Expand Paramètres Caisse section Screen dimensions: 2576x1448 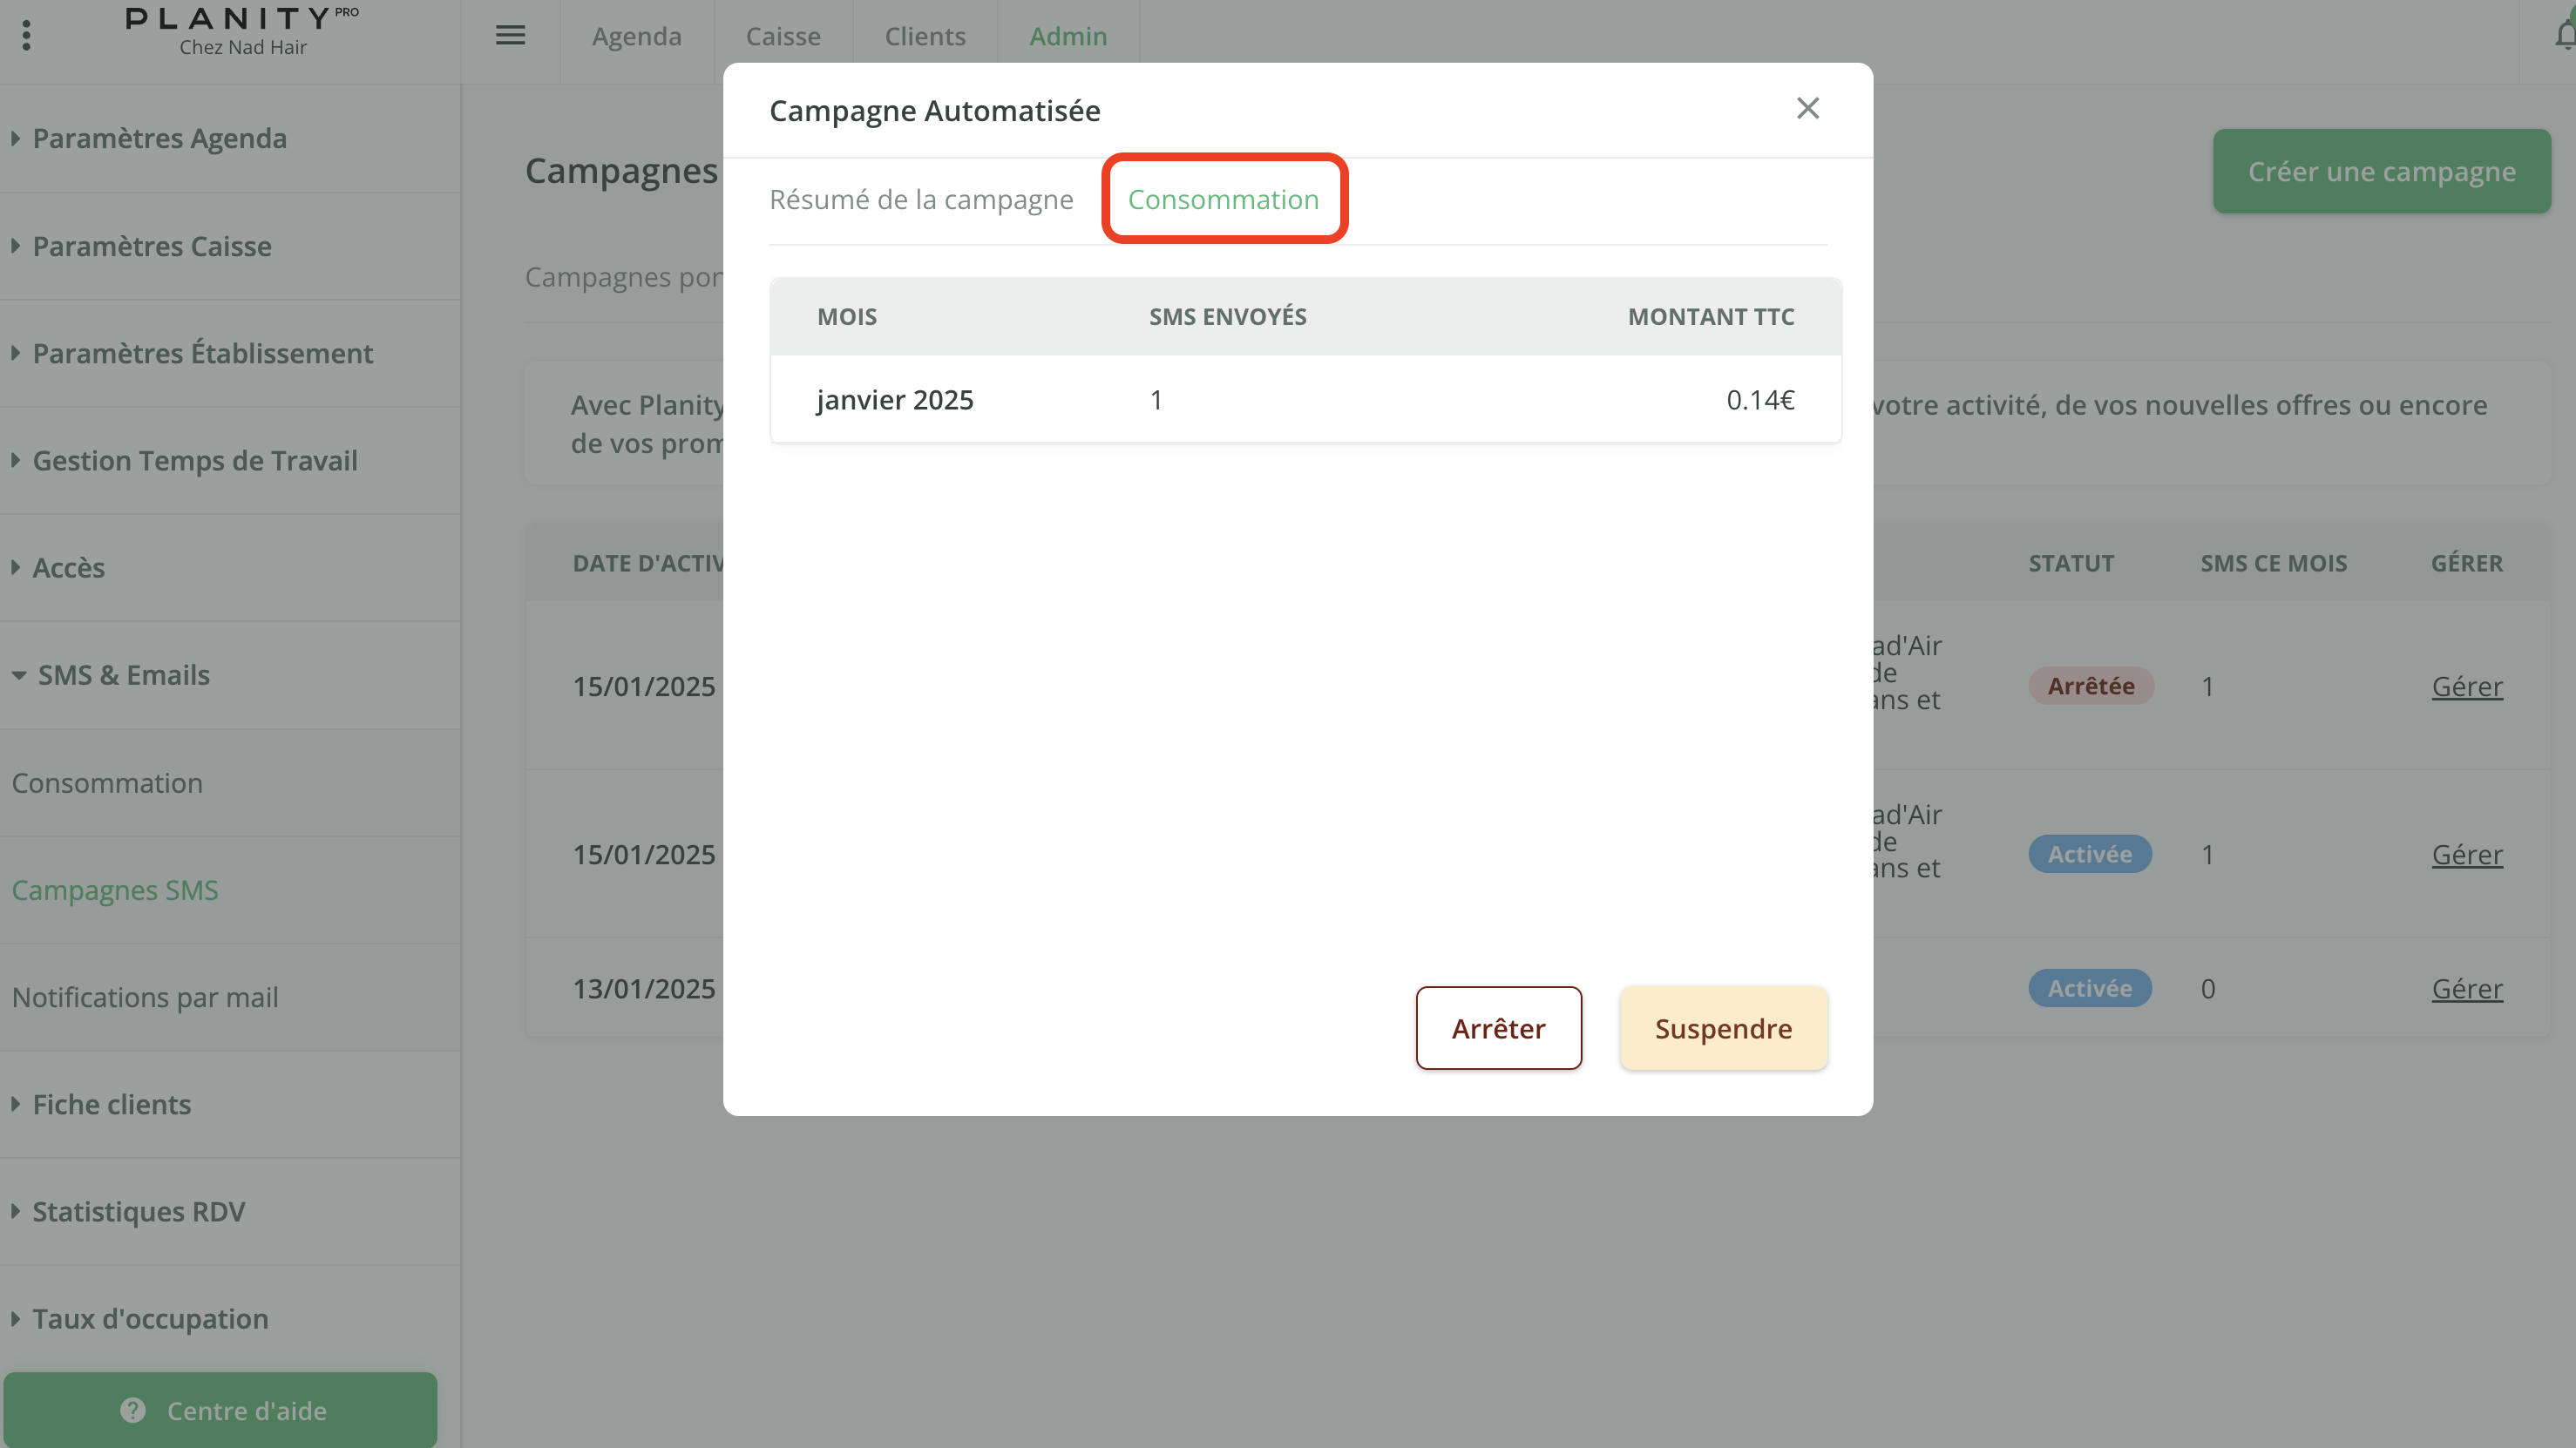click(151, 246)
